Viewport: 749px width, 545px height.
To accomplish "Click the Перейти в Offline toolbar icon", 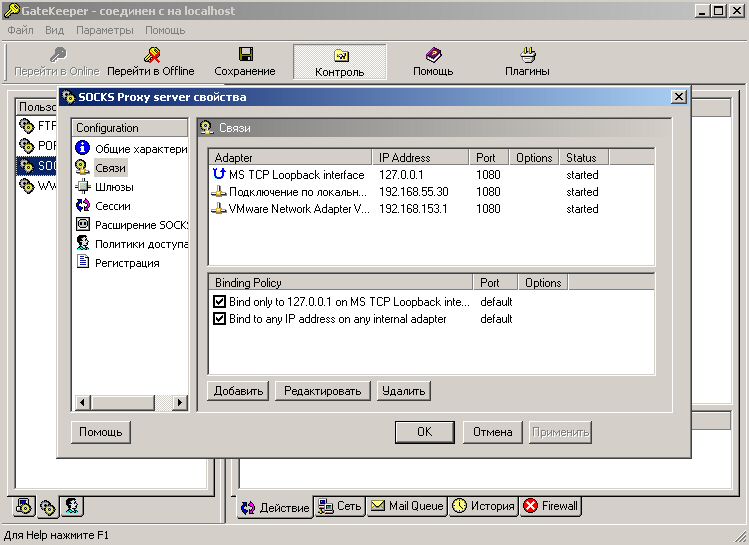I will tap(152, 55).
